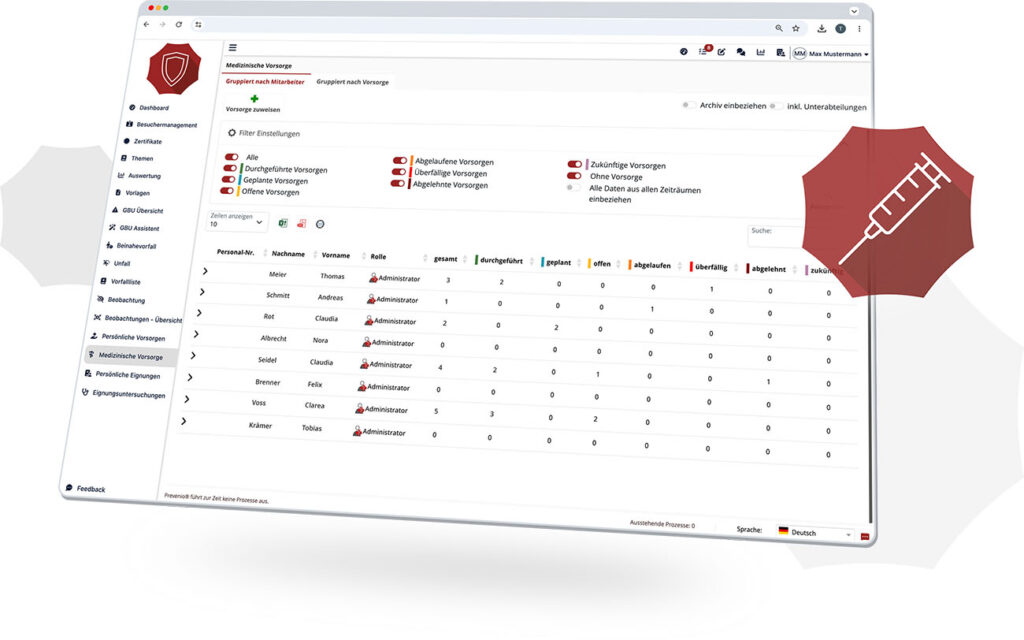Toggle Abgelaufene Vorsorgen filter
Image resolution: width=1024 pixels, height=640 pixels.
click(400, 160)
